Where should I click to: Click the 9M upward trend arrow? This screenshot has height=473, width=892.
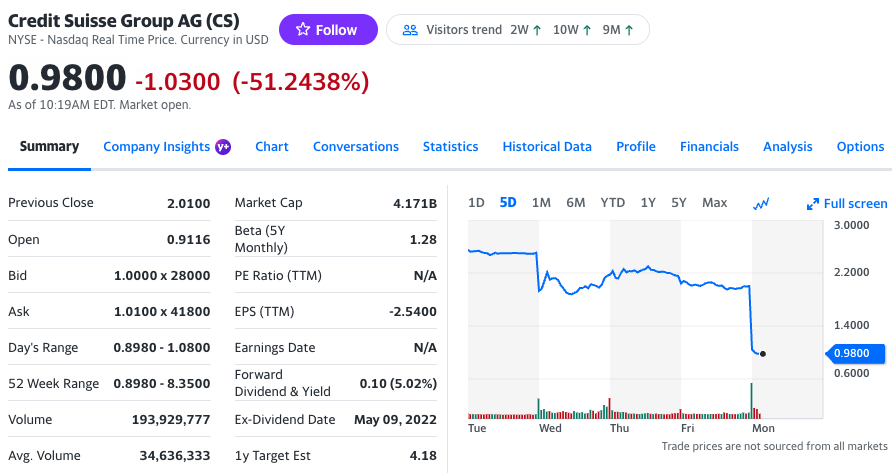[x=629, y=30]
